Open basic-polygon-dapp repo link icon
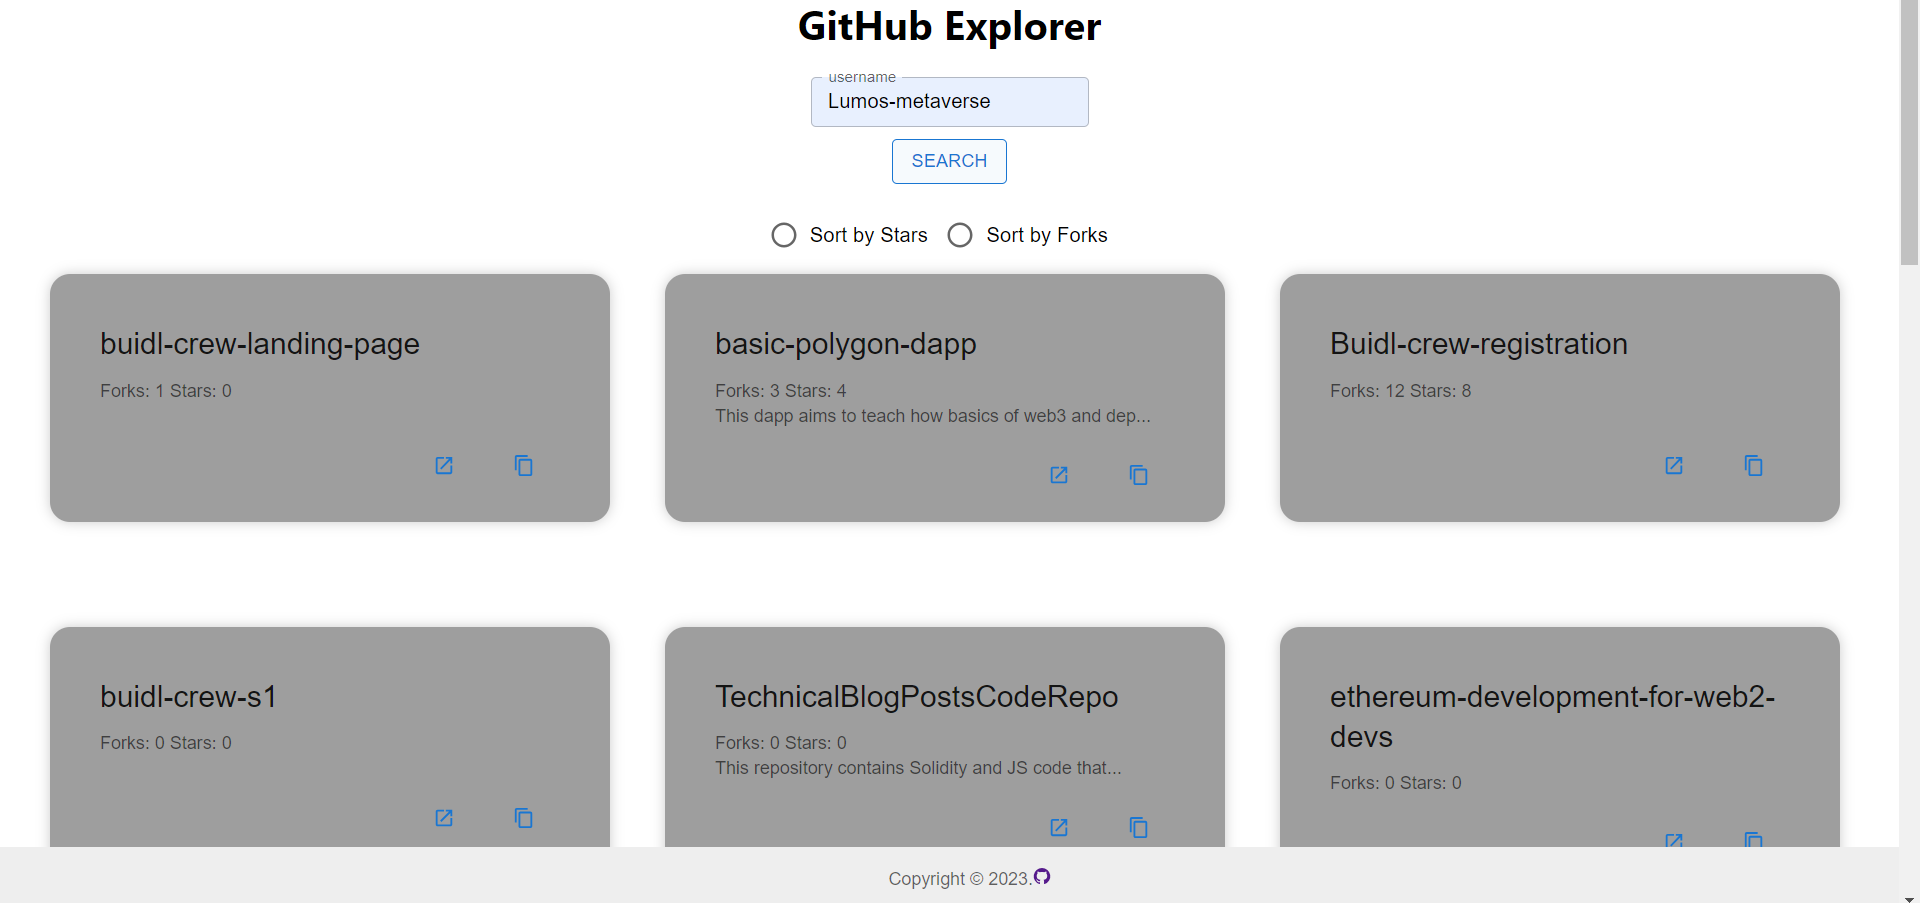The image size is (1920, 903). [1059, 475]
